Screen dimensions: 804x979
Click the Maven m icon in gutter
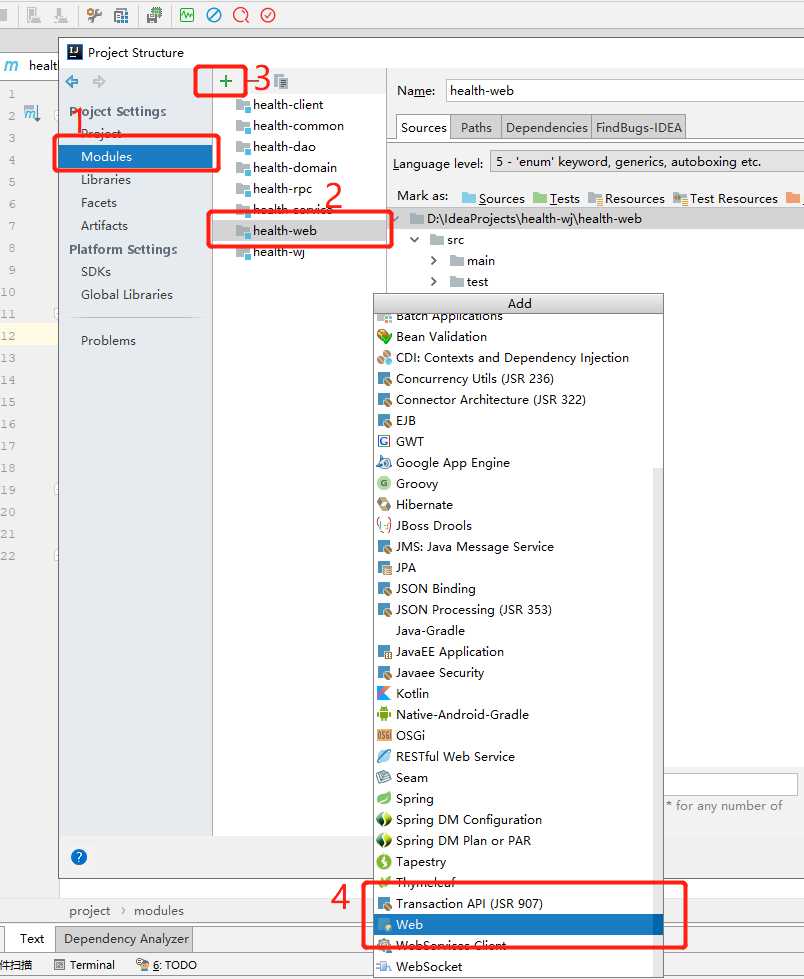(x=31, y=113)
